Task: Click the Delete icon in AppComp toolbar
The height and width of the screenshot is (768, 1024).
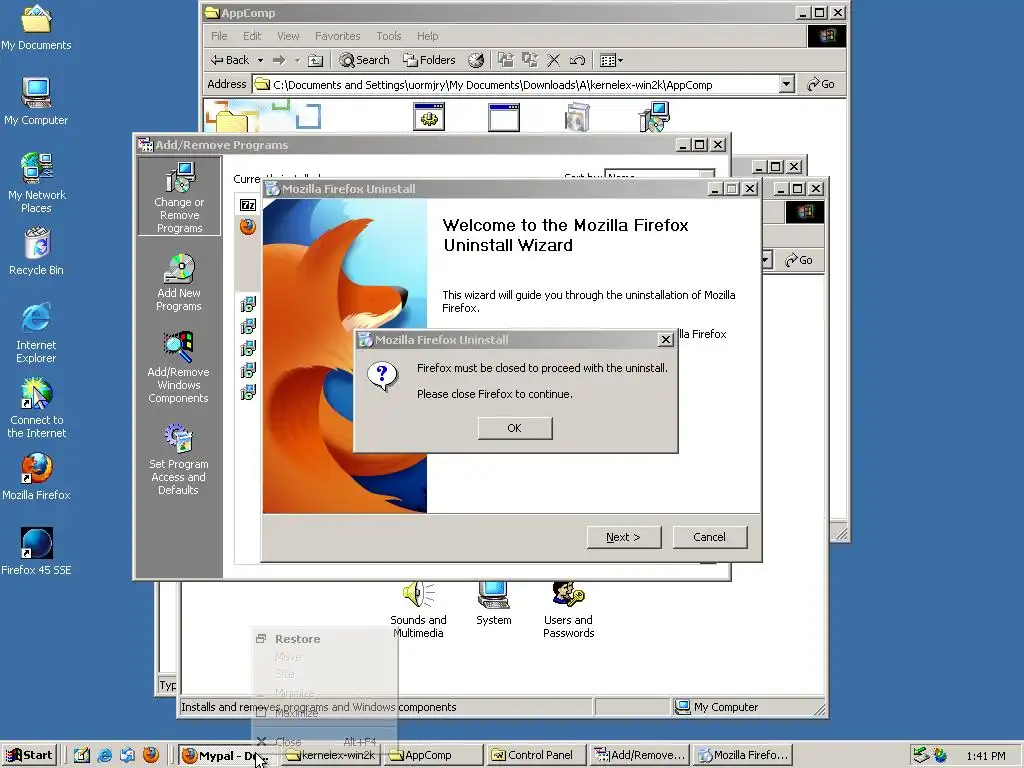Action: pos(553,60)
